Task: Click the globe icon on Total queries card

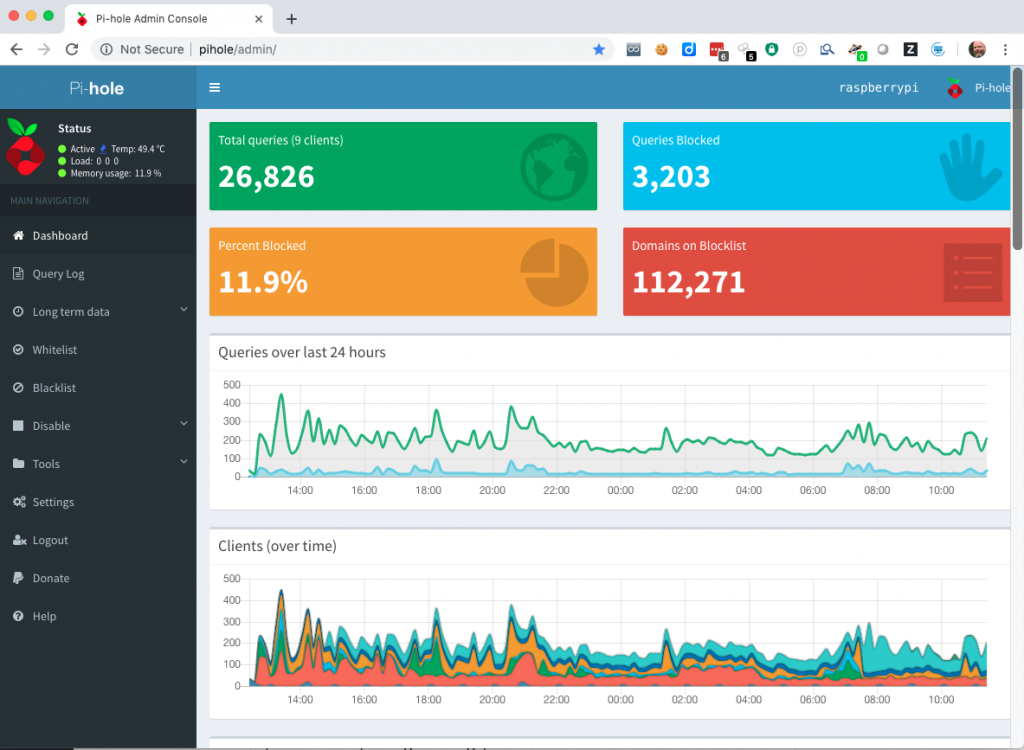Action: (x=554, y=167)
